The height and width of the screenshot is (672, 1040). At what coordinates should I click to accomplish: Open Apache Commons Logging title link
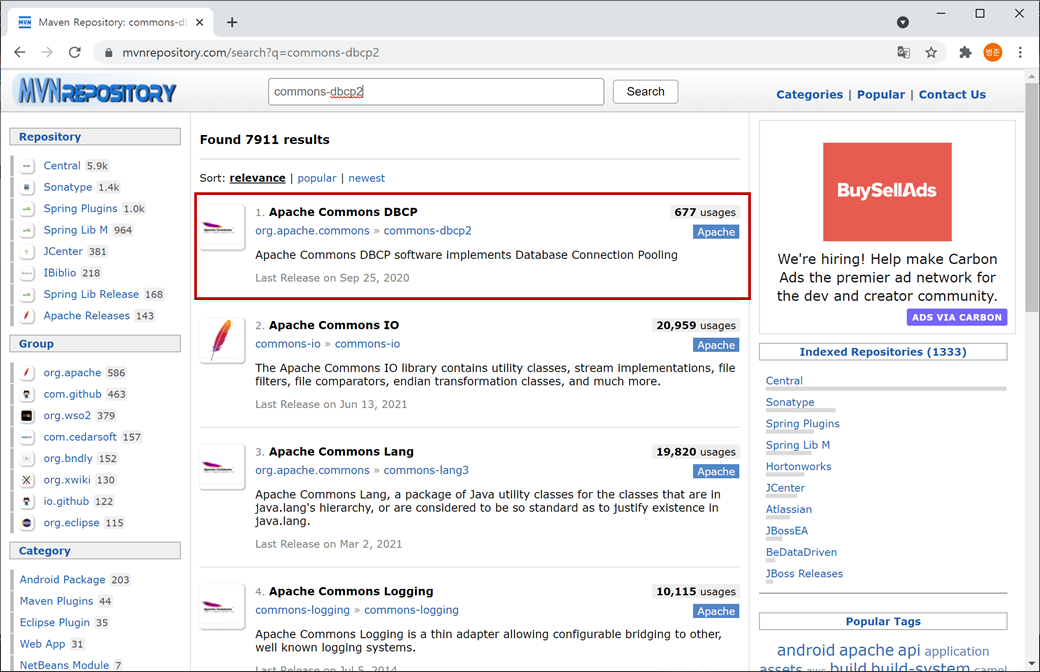(351, 591)
